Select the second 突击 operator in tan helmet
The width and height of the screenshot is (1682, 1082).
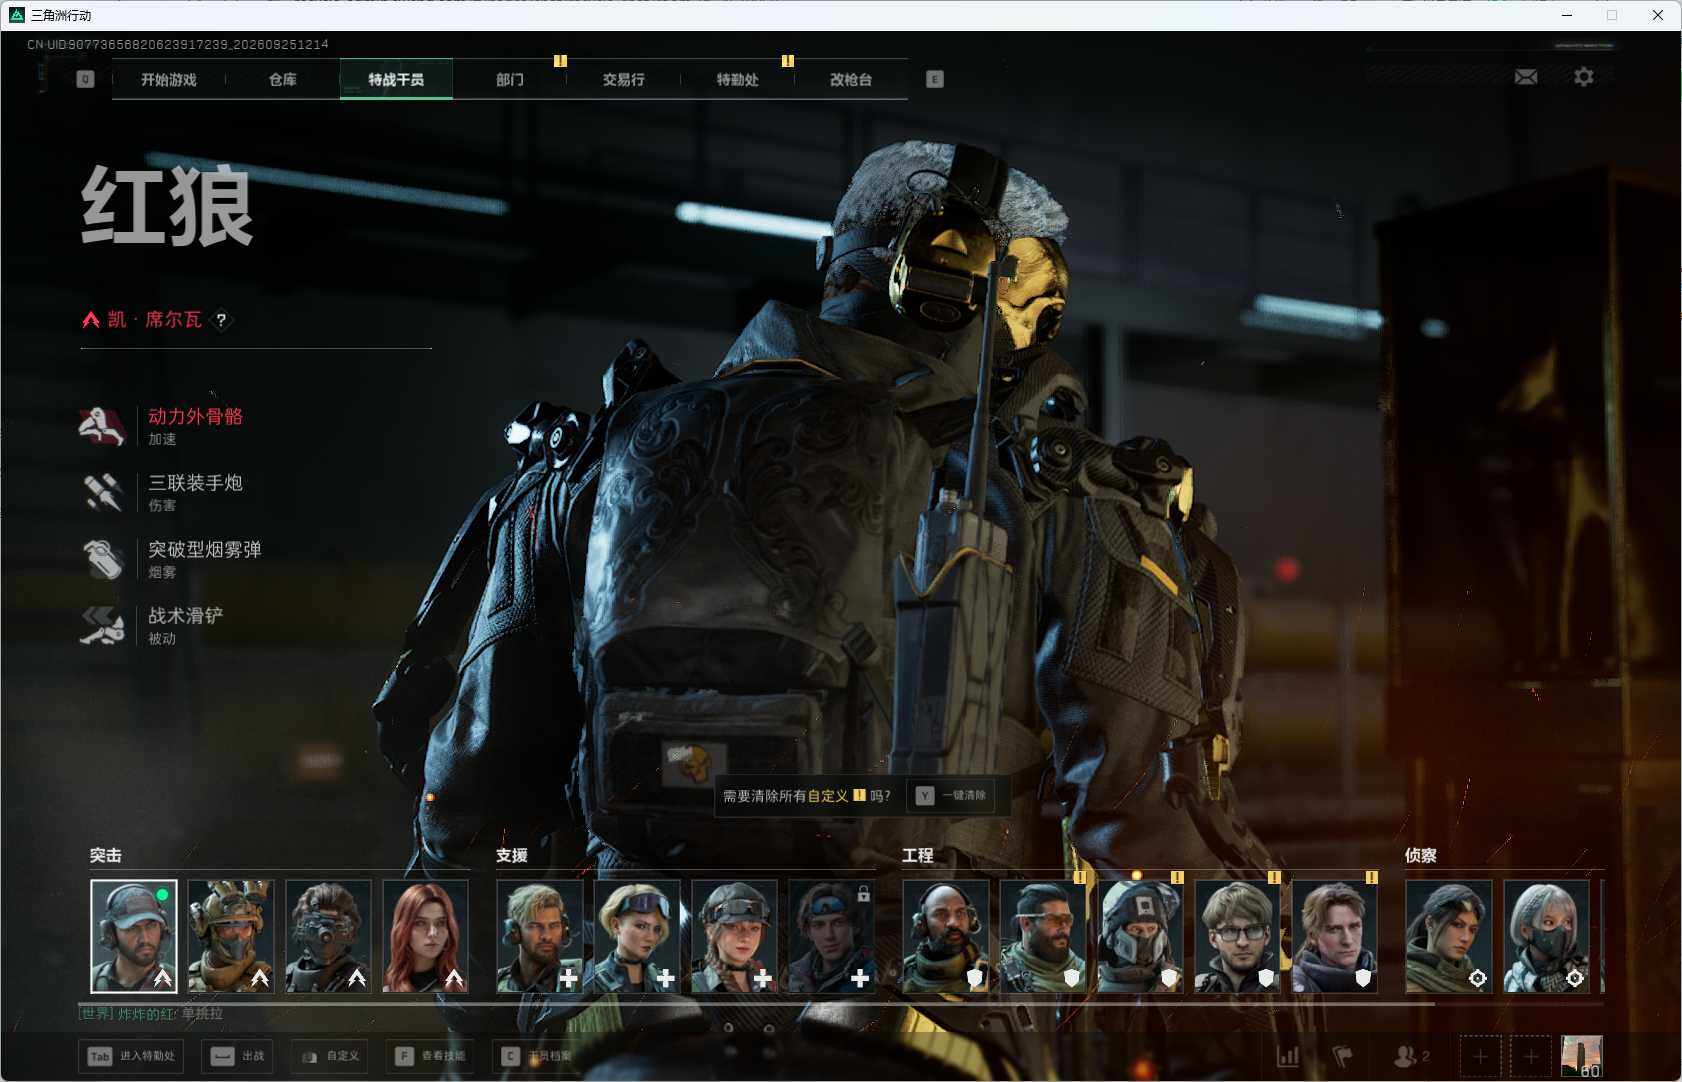tap(231, 936)
